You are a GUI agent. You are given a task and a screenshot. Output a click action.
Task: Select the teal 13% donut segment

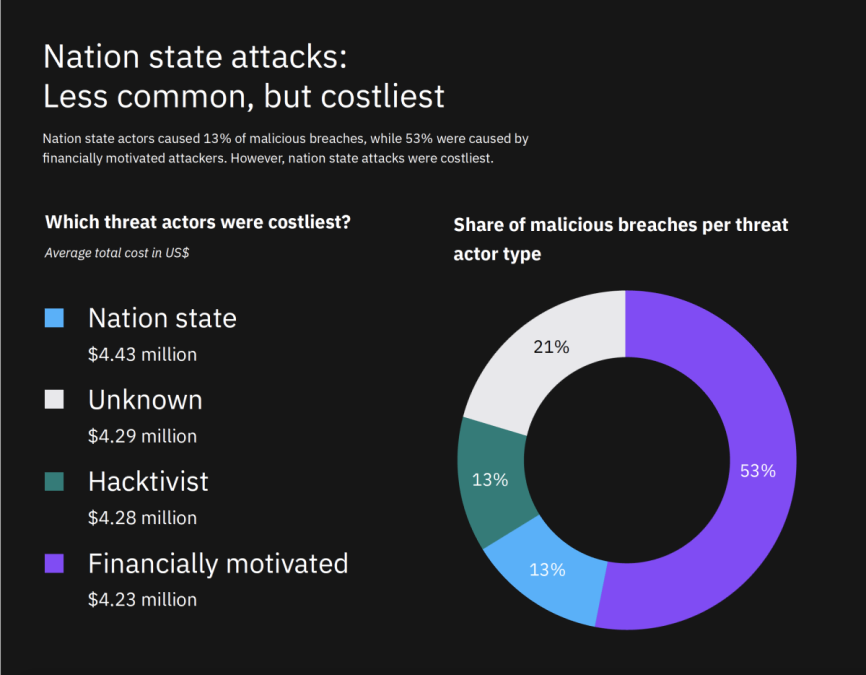point(489,479)
